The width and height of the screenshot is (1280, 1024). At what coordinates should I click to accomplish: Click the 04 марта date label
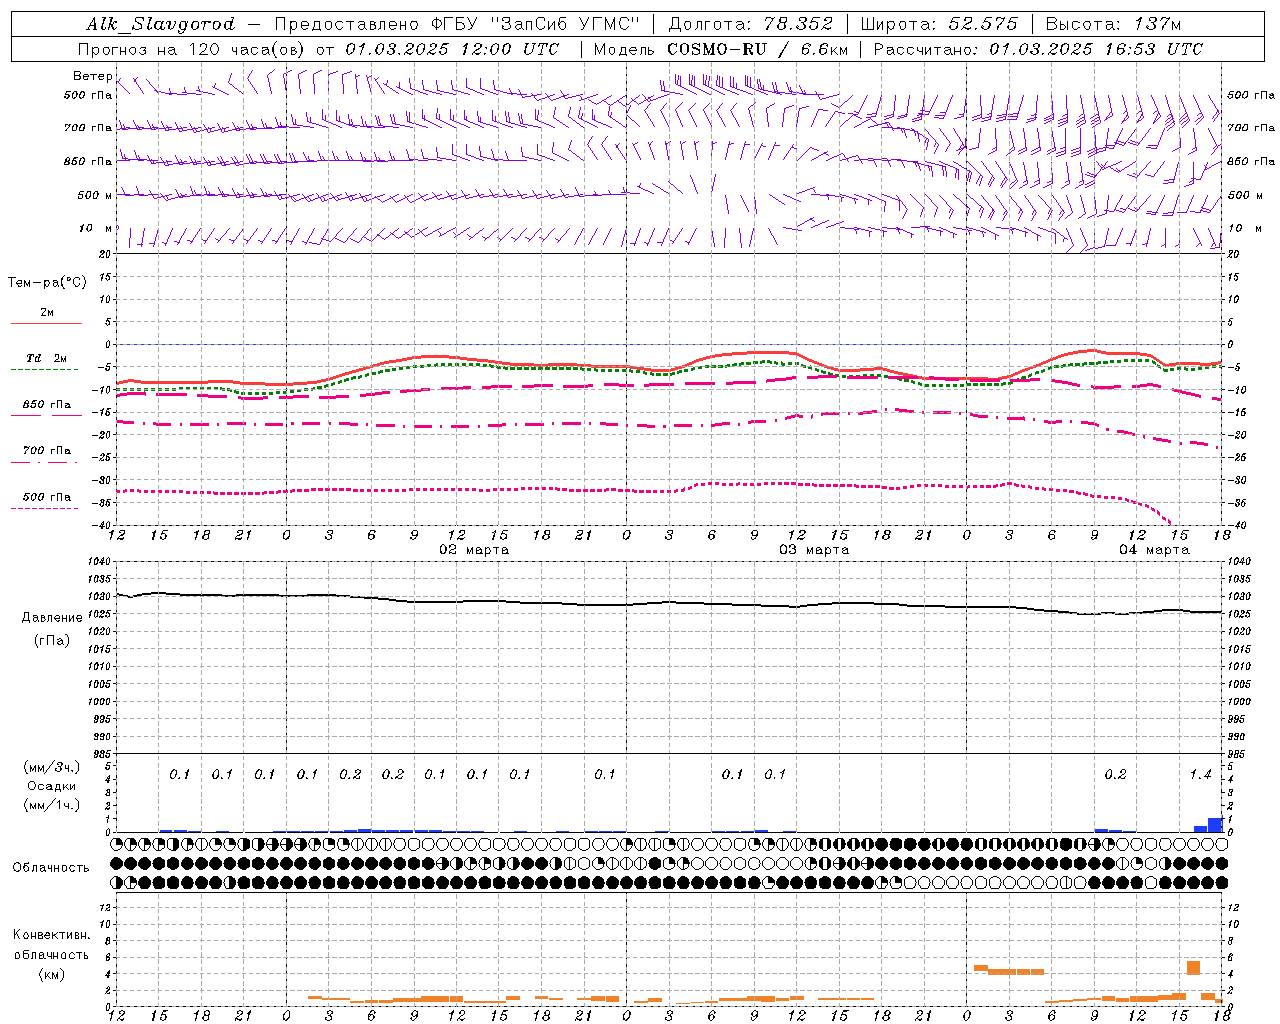click(1154, 550)
